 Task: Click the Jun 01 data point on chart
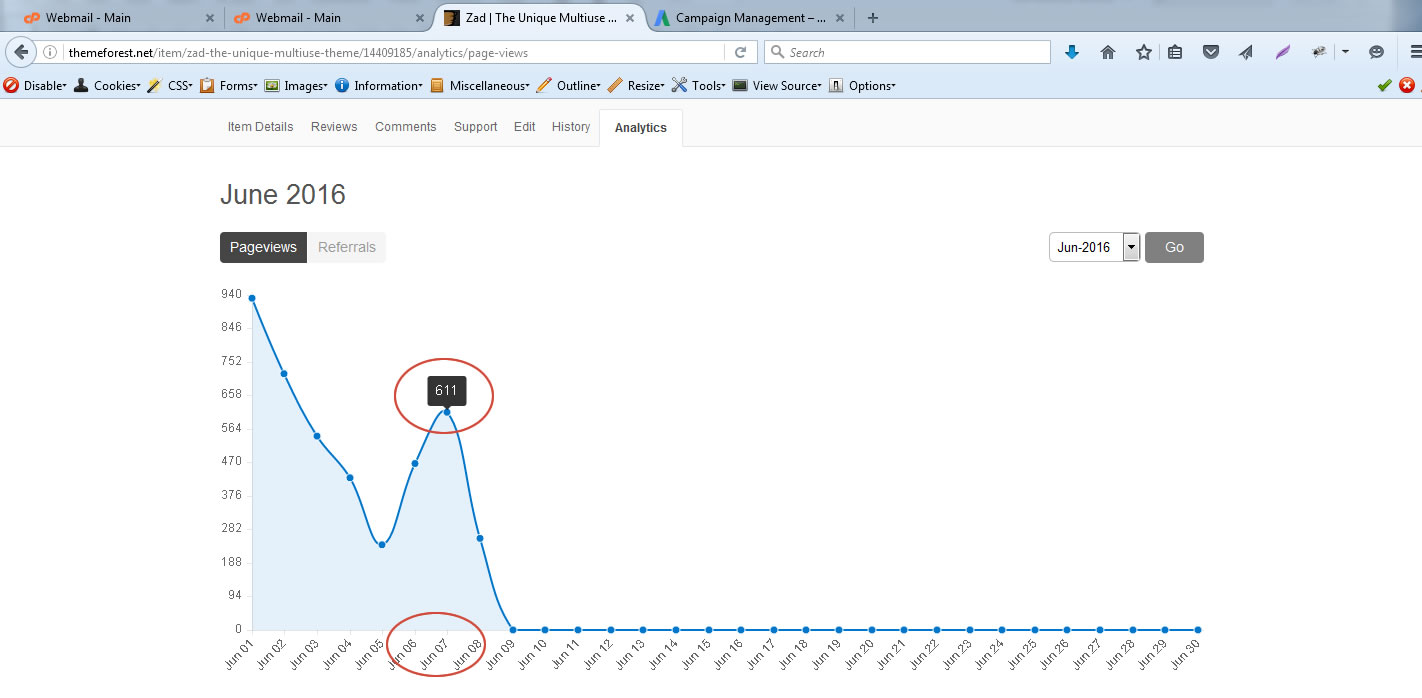coord(251,298)
